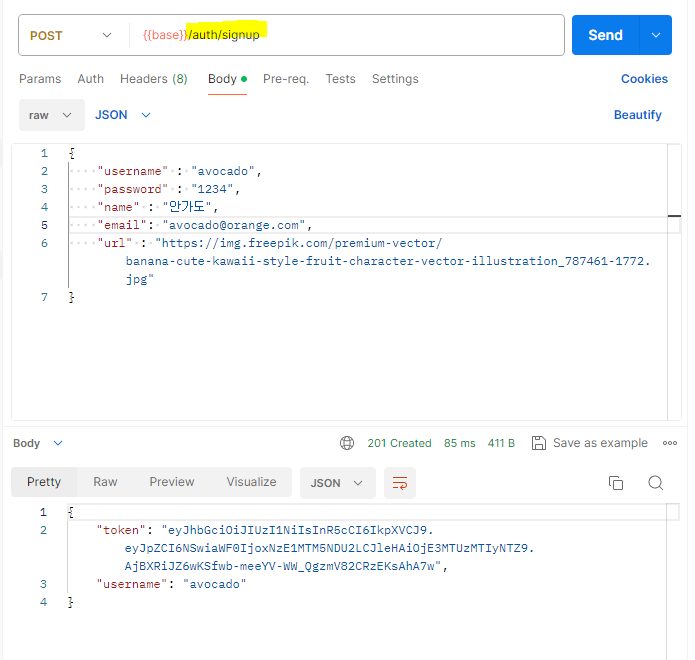Click the network globe icon

click(x=347, y=443)
